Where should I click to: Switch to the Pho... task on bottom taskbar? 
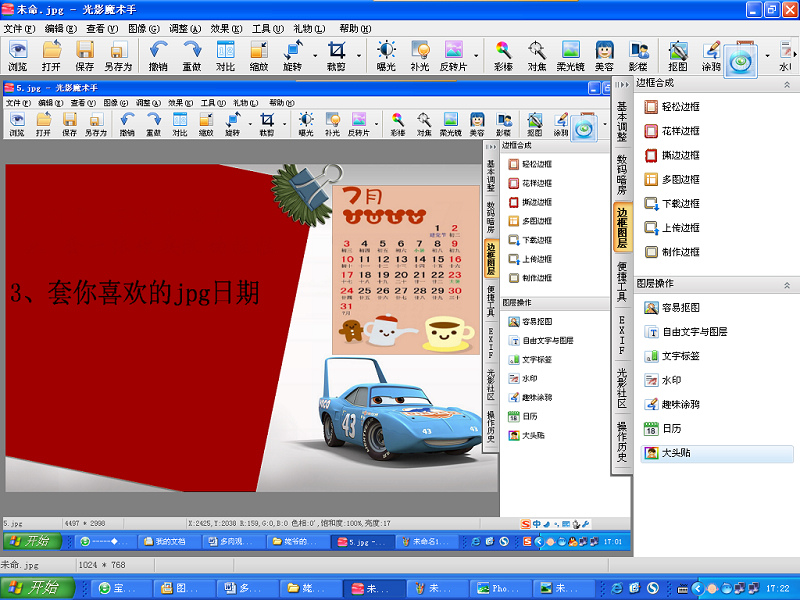click(x=500, y=589)
